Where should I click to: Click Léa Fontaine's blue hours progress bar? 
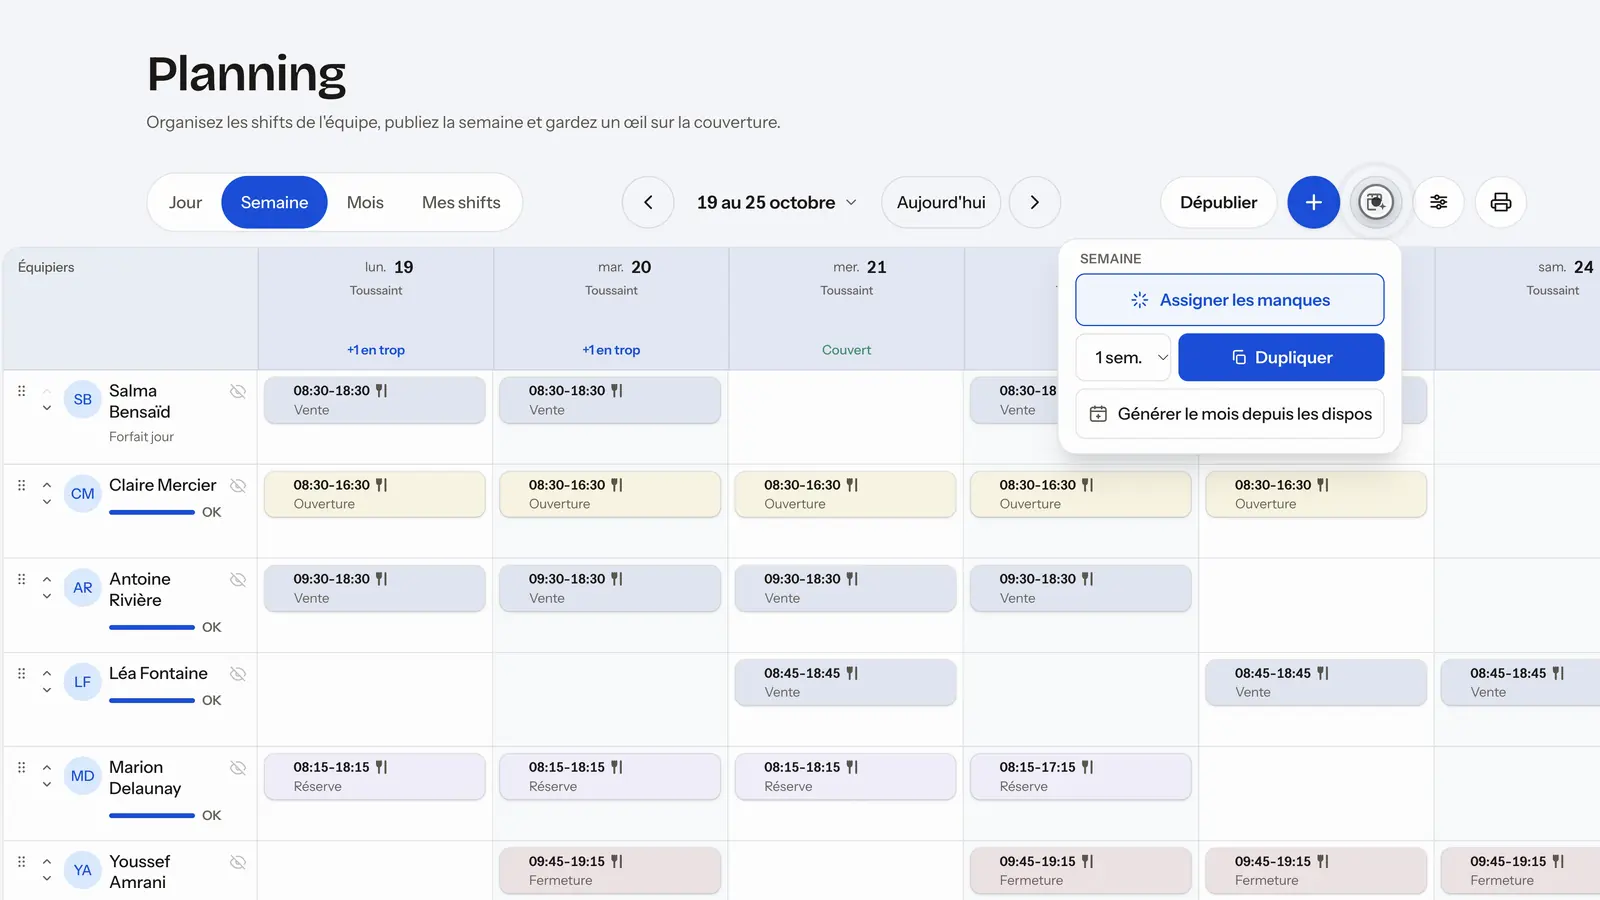click(x=152, y=700)
